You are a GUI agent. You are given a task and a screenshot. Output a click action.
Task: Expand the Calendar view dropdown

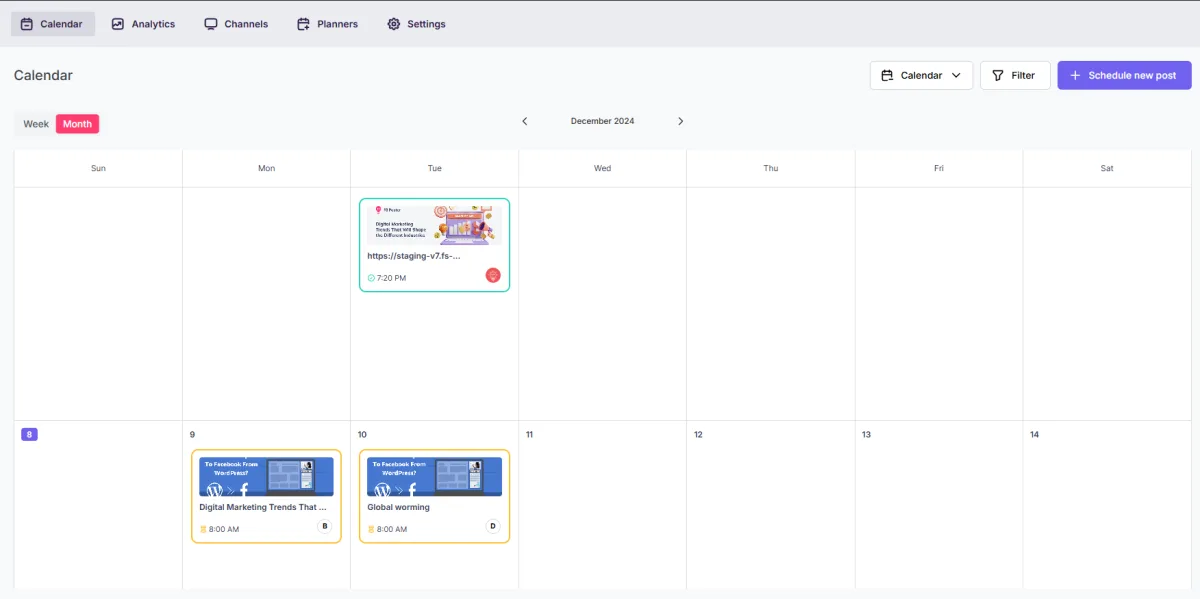click(921, 75)
